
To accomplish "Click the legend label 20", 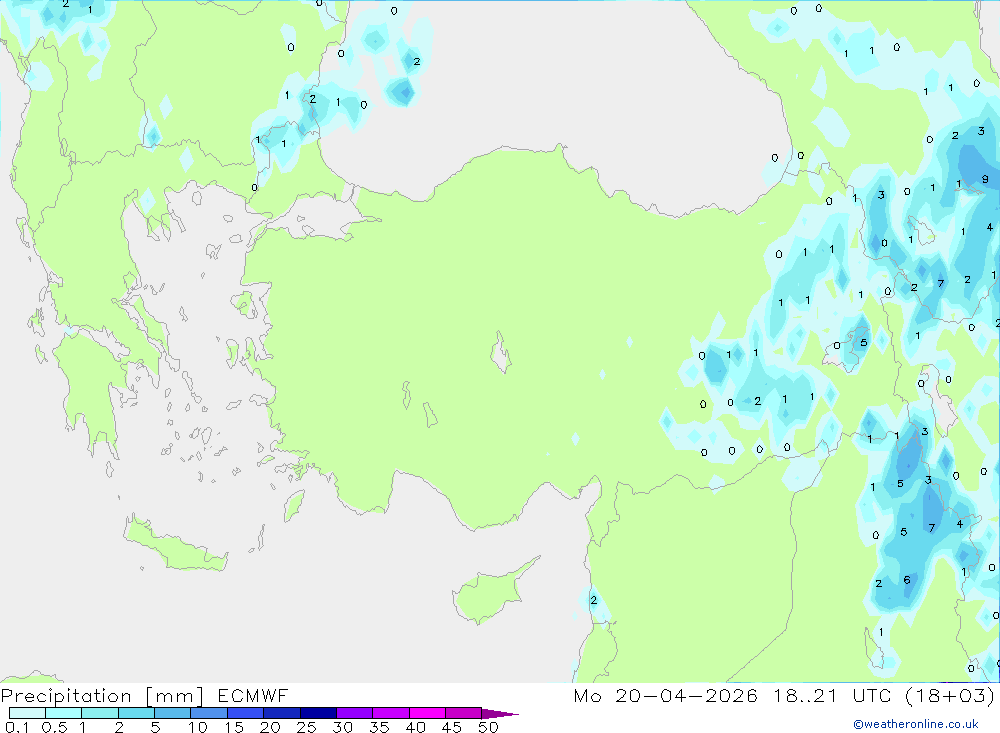I will pyautogui.click(x=270, y=727).
